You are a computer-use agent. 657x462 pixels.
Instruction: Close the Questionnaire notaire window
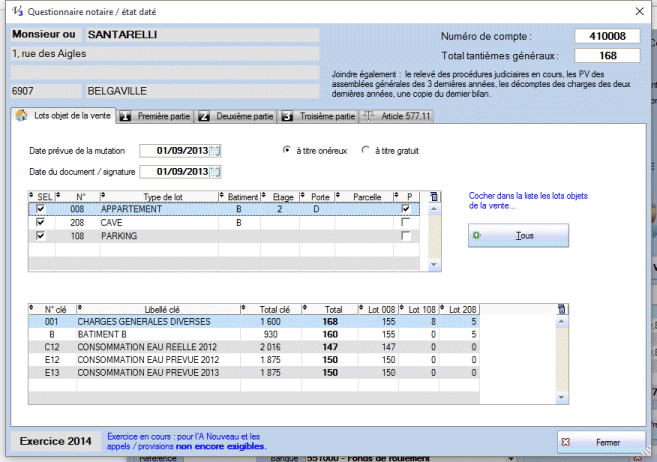coord(639,11)
